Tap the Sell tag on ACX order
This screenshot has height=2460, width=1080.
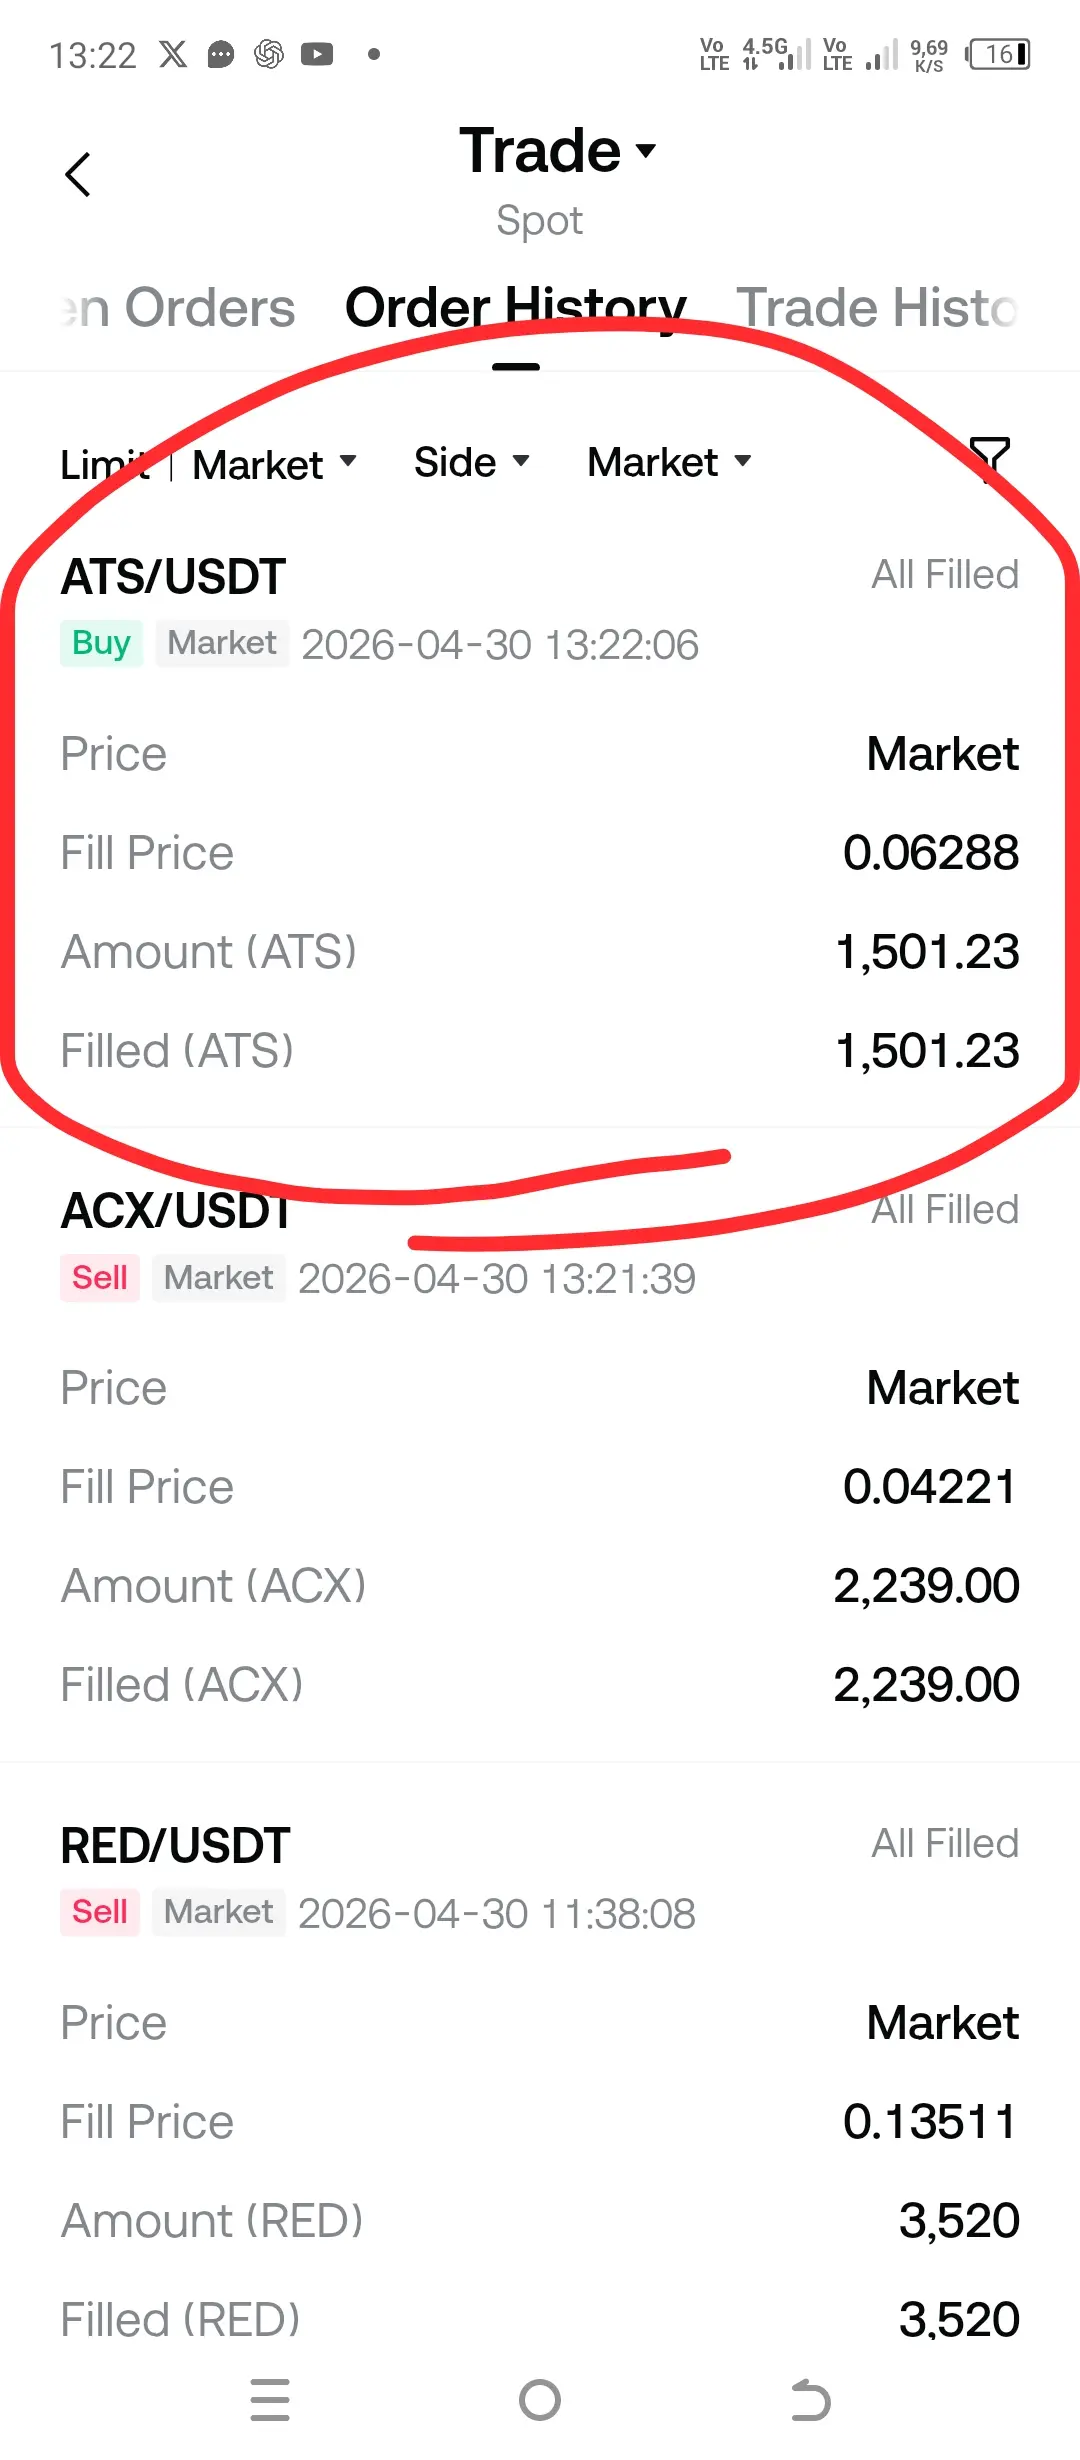tap(100, 1278)
